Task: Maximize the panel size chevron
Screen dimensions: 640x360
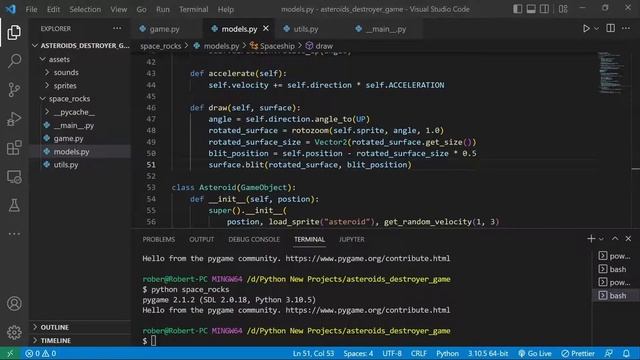Action: pos(615,239)
